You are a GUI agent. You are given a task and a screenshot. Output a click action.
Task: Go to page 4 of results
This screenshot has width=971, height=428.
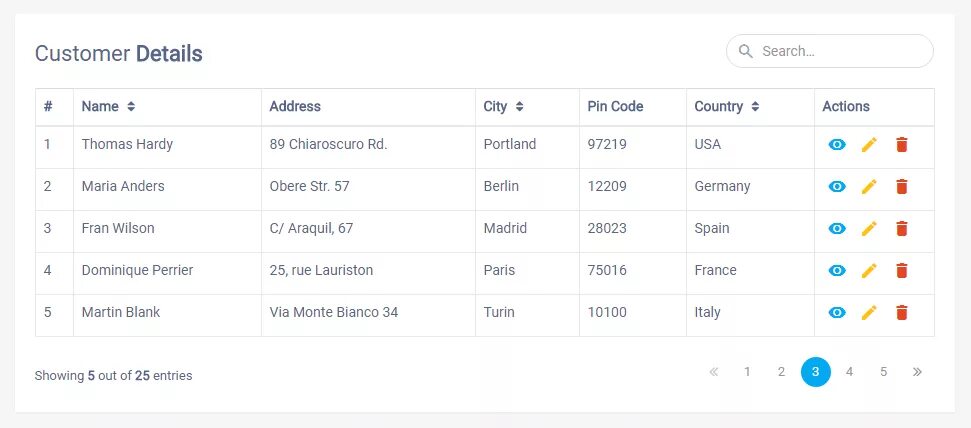849,372
